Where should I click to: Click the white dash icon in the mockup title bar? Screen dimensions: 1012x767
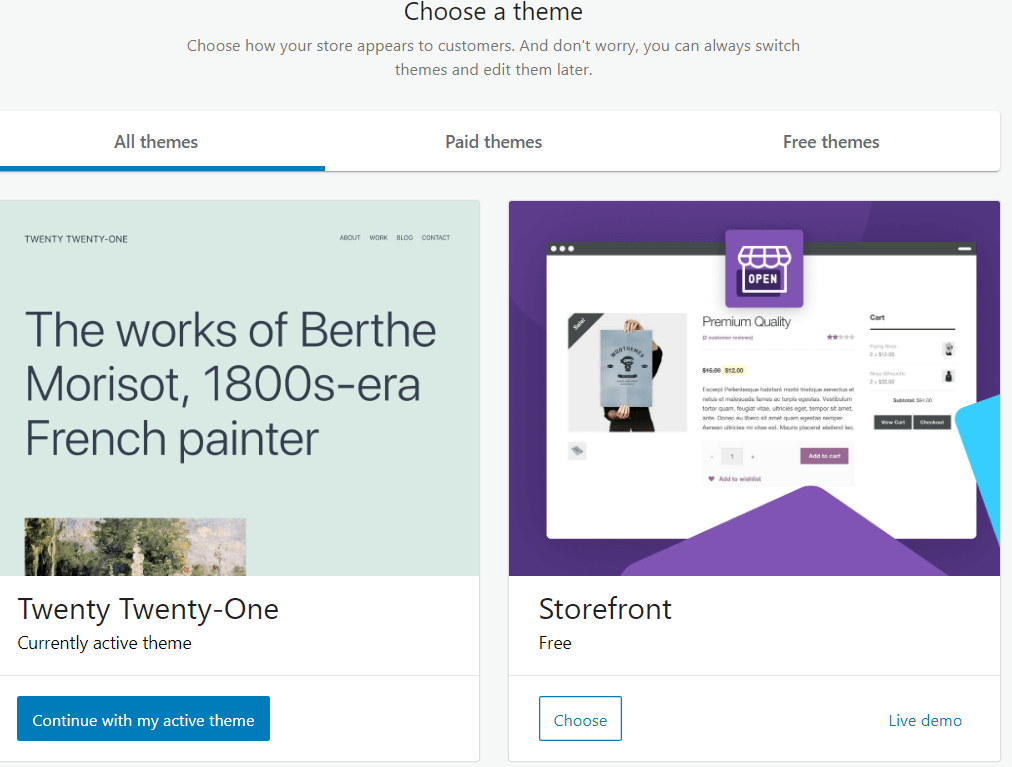click(965, 248)
